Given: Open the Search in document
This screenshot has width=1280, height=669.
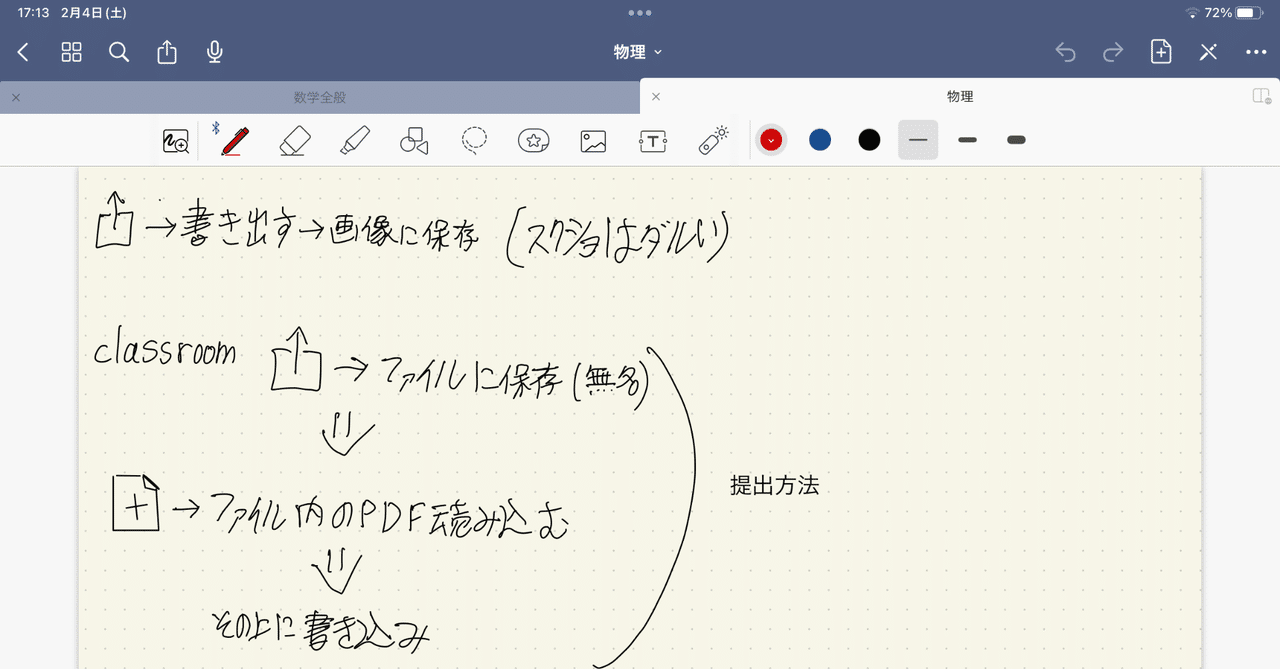Looking at the screenshot, I should (119, 52).
